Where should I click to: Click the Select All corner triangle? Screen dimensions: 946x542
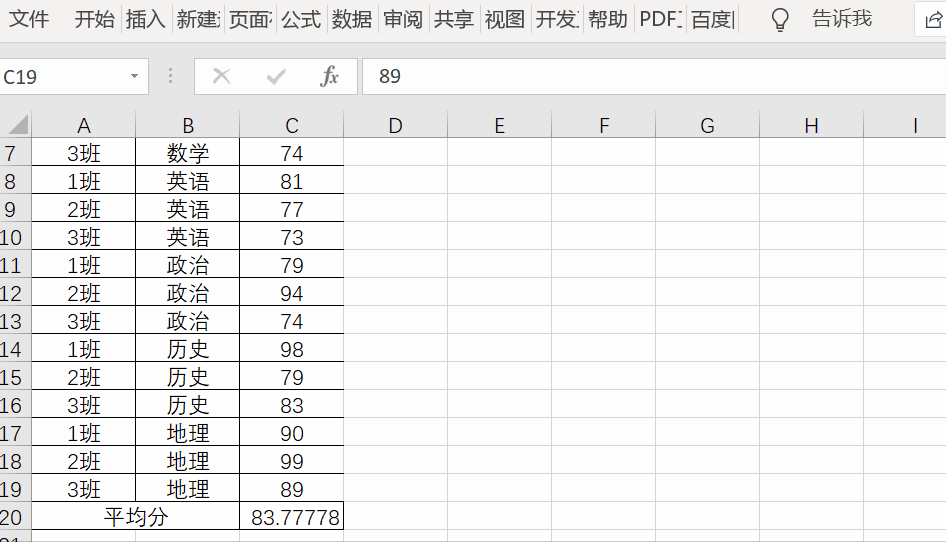coord(16,125)
